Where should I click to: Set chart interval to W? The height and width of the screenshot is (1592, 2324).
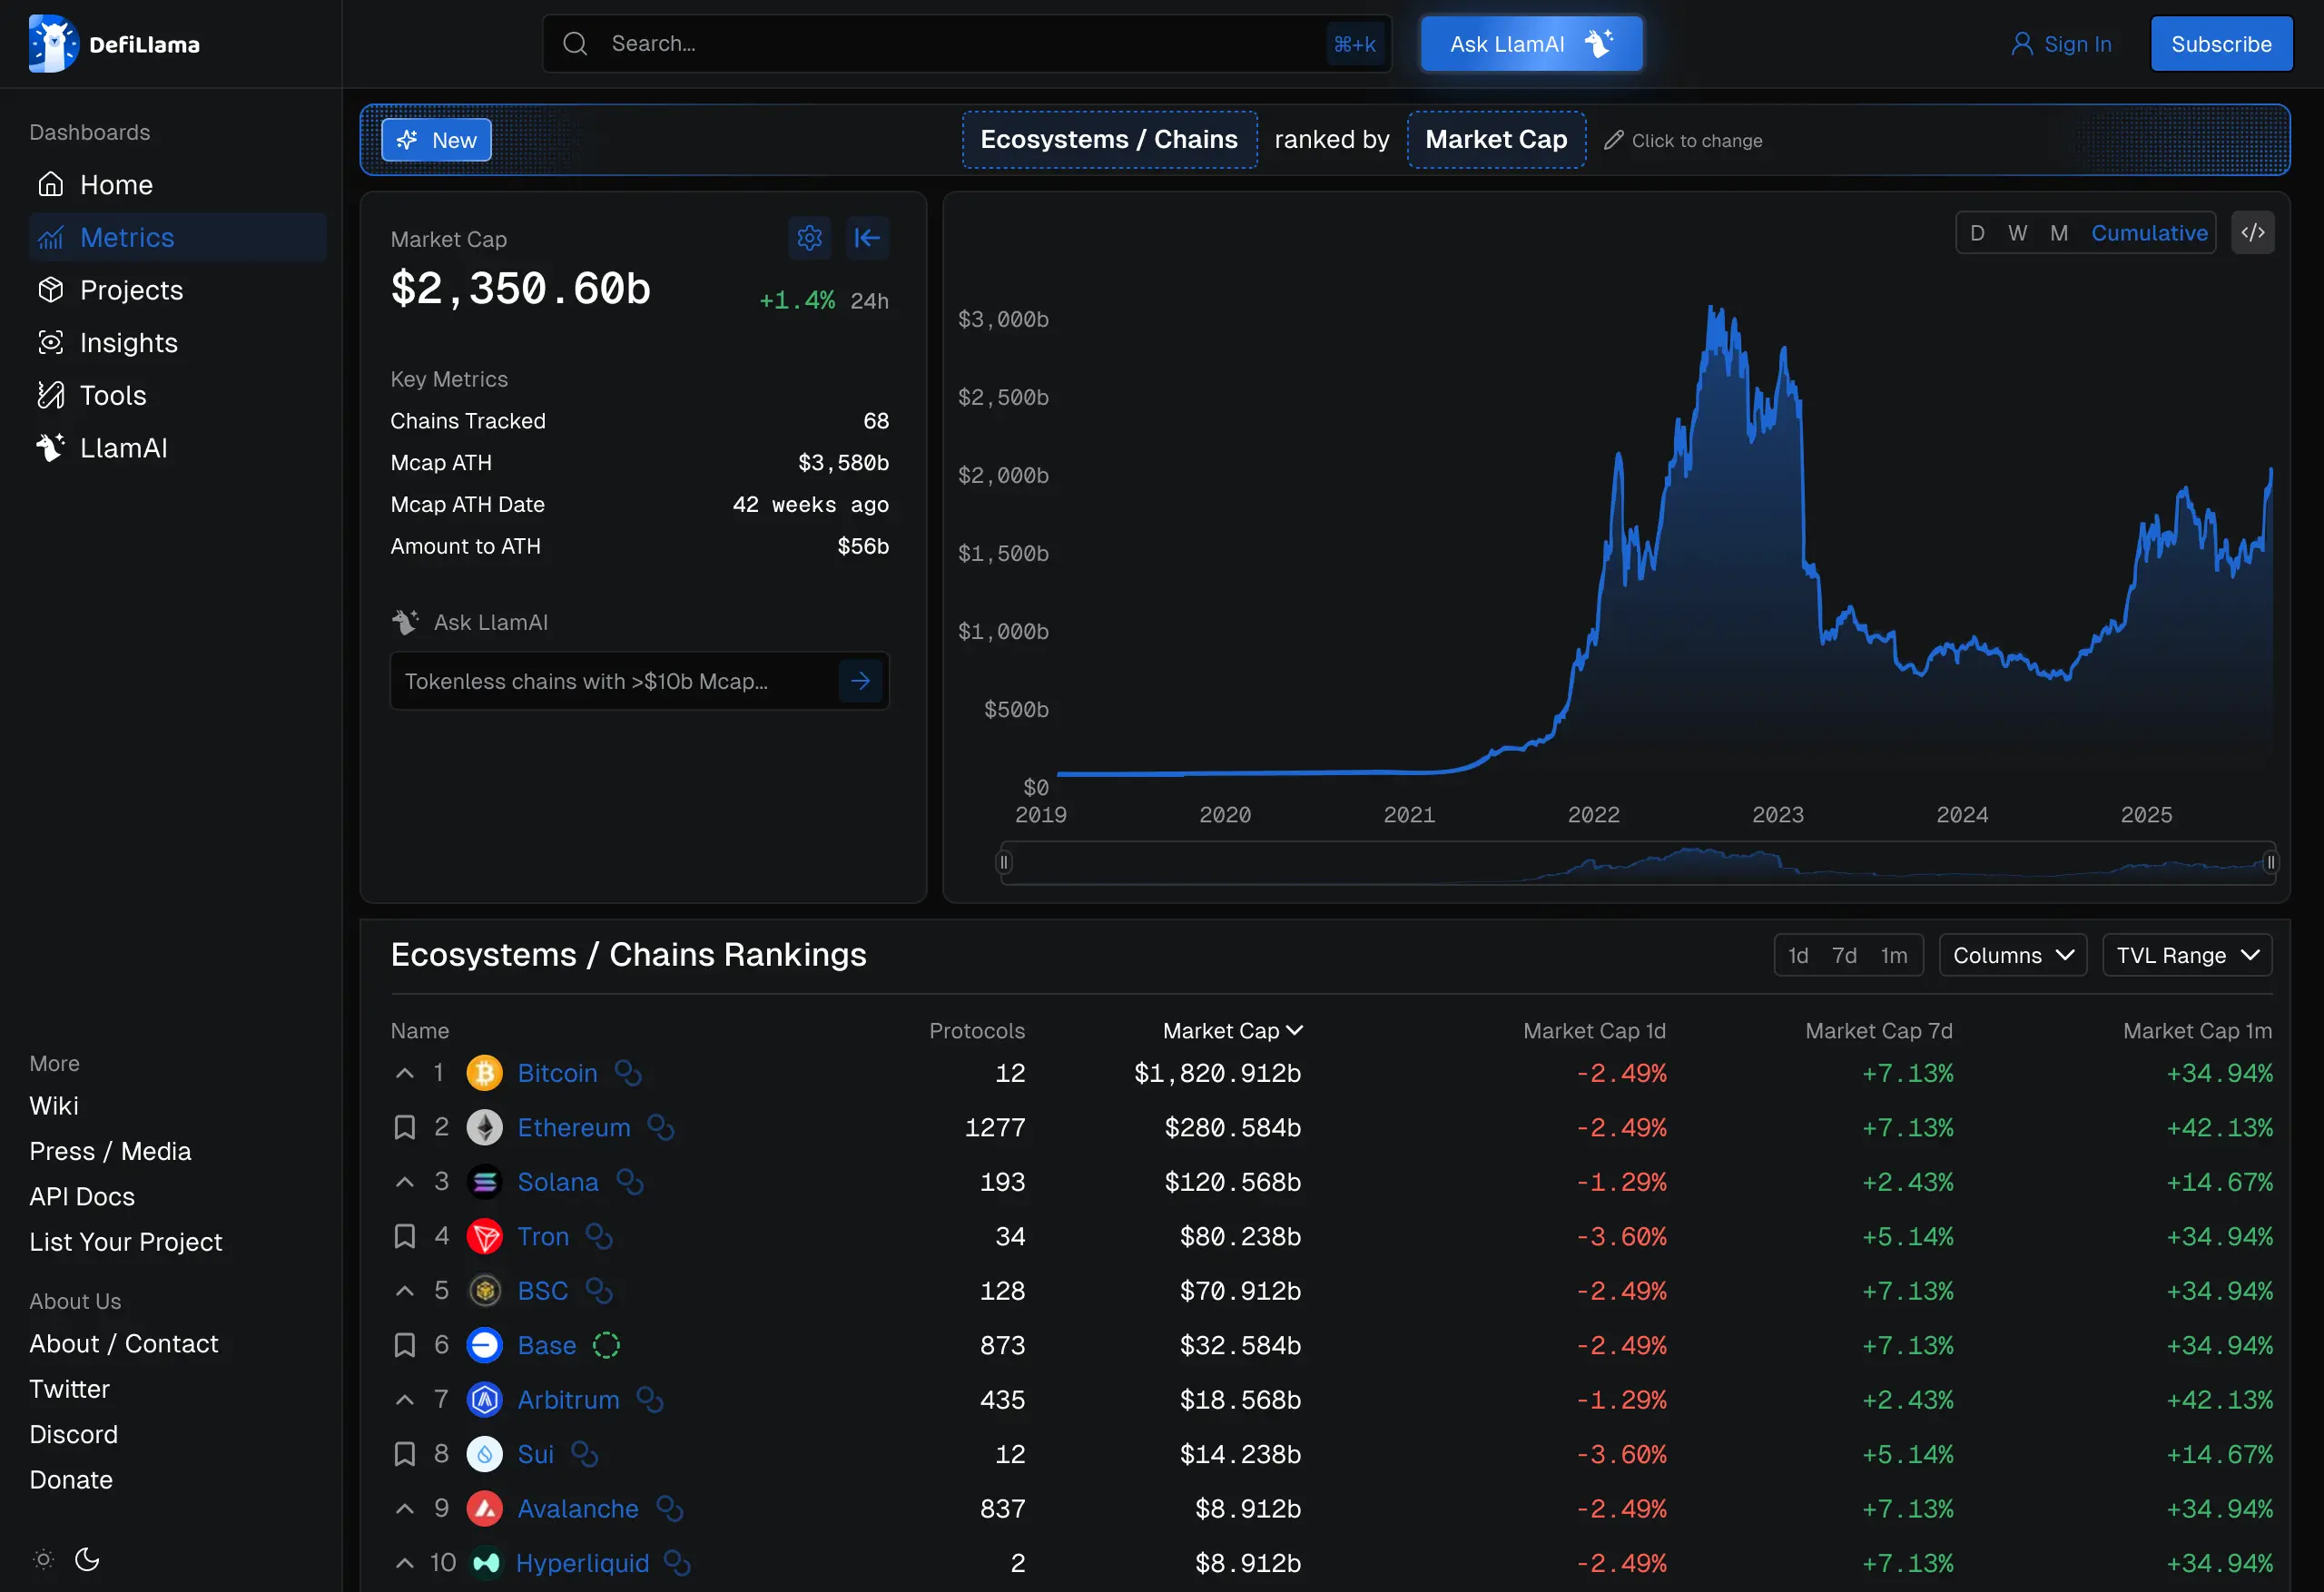click(2018, 233)
